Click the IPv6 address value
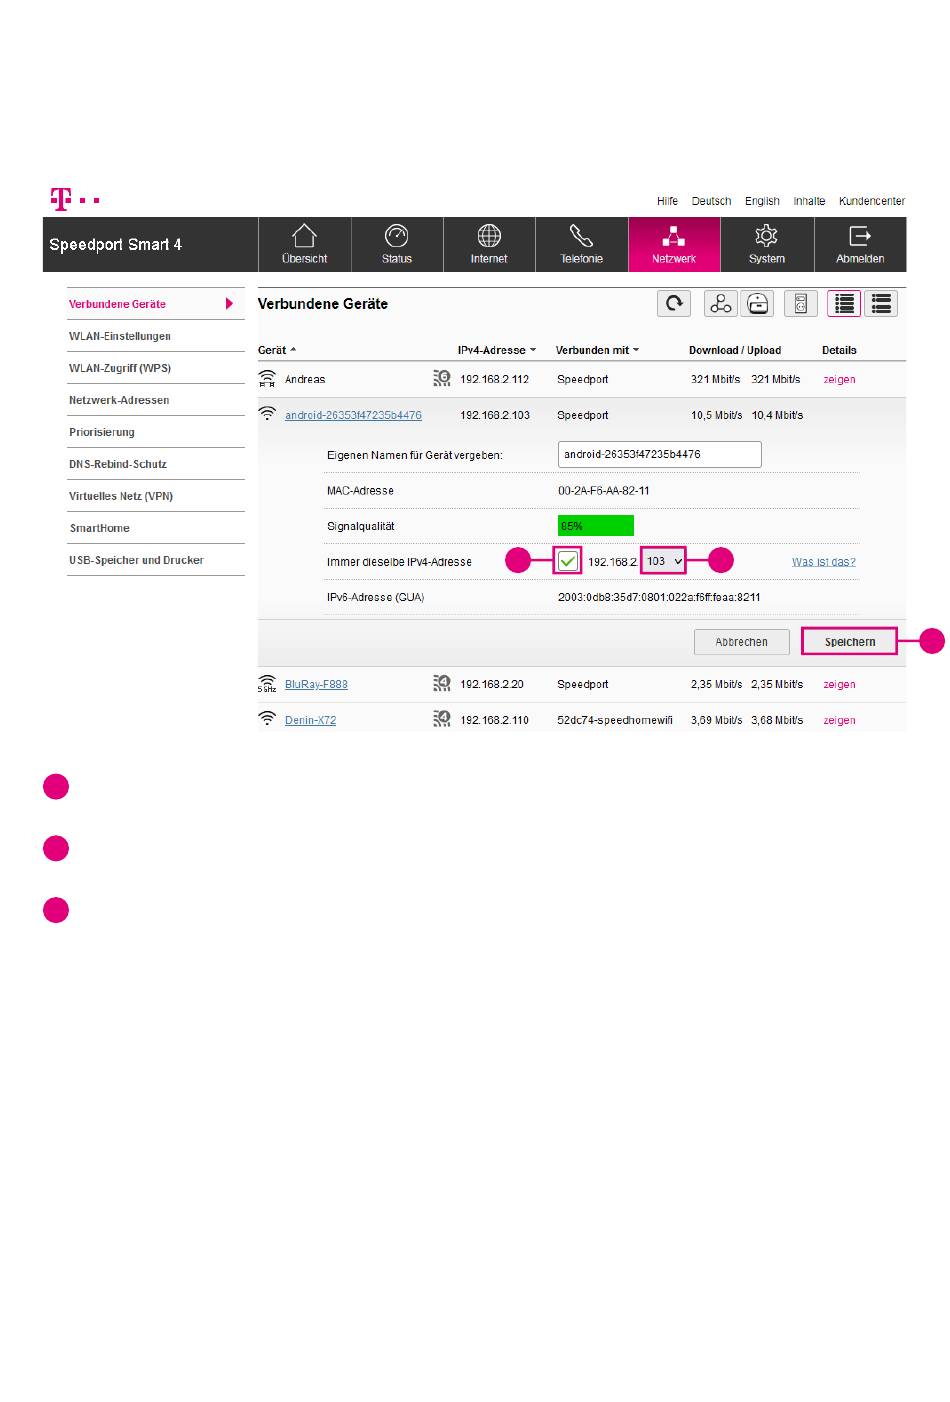This screenshot has width=950, height=1402. point(659,597)
